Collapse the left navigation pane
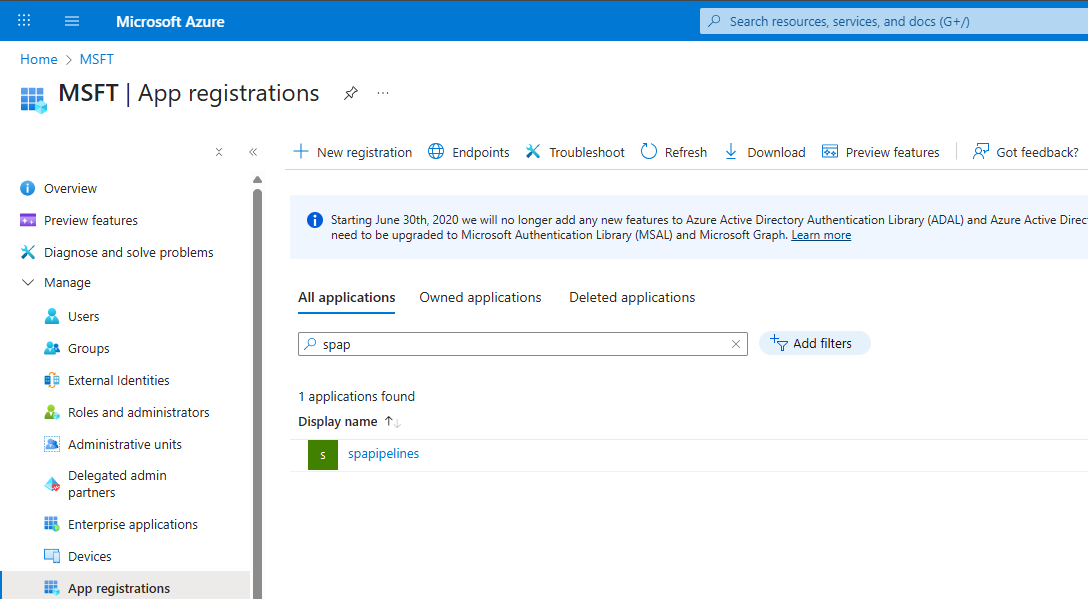Viewport: 1088px width, 599px height. (x=253, y=152)
